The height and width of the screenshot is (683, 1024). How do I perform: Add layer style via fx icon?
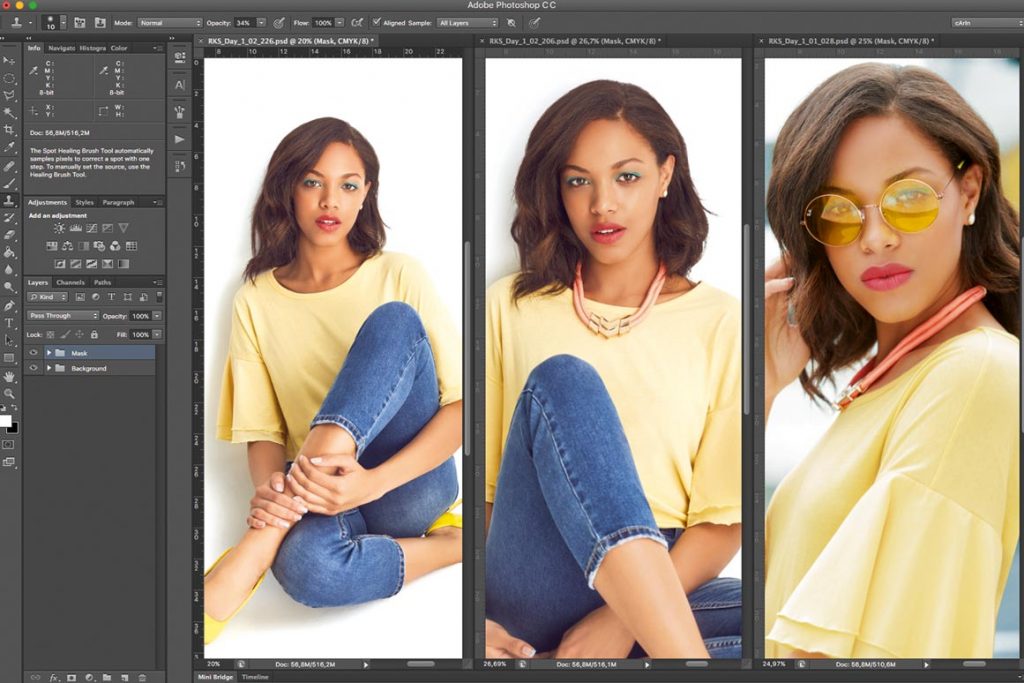pyautogui.click(x=54, y=677)
